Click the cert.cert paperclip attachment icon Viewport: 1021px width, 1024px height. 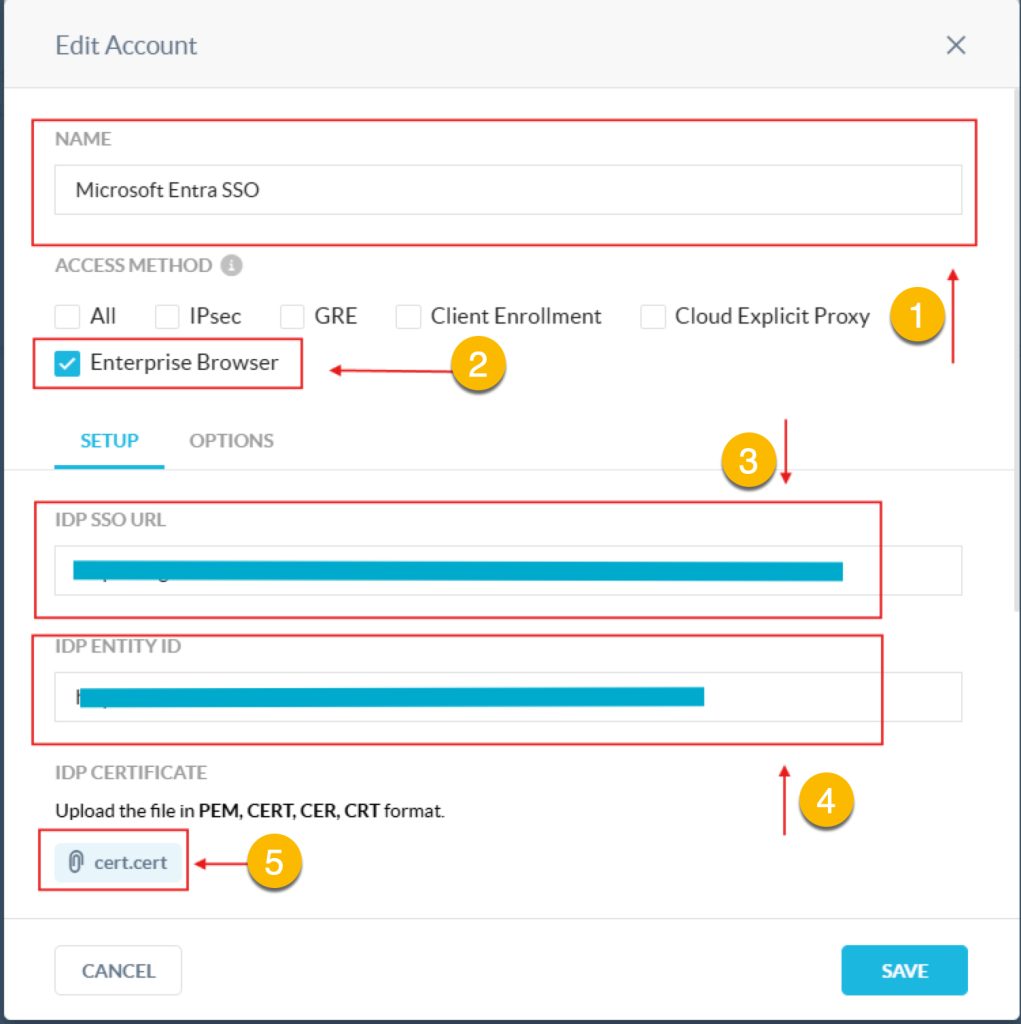76,862
